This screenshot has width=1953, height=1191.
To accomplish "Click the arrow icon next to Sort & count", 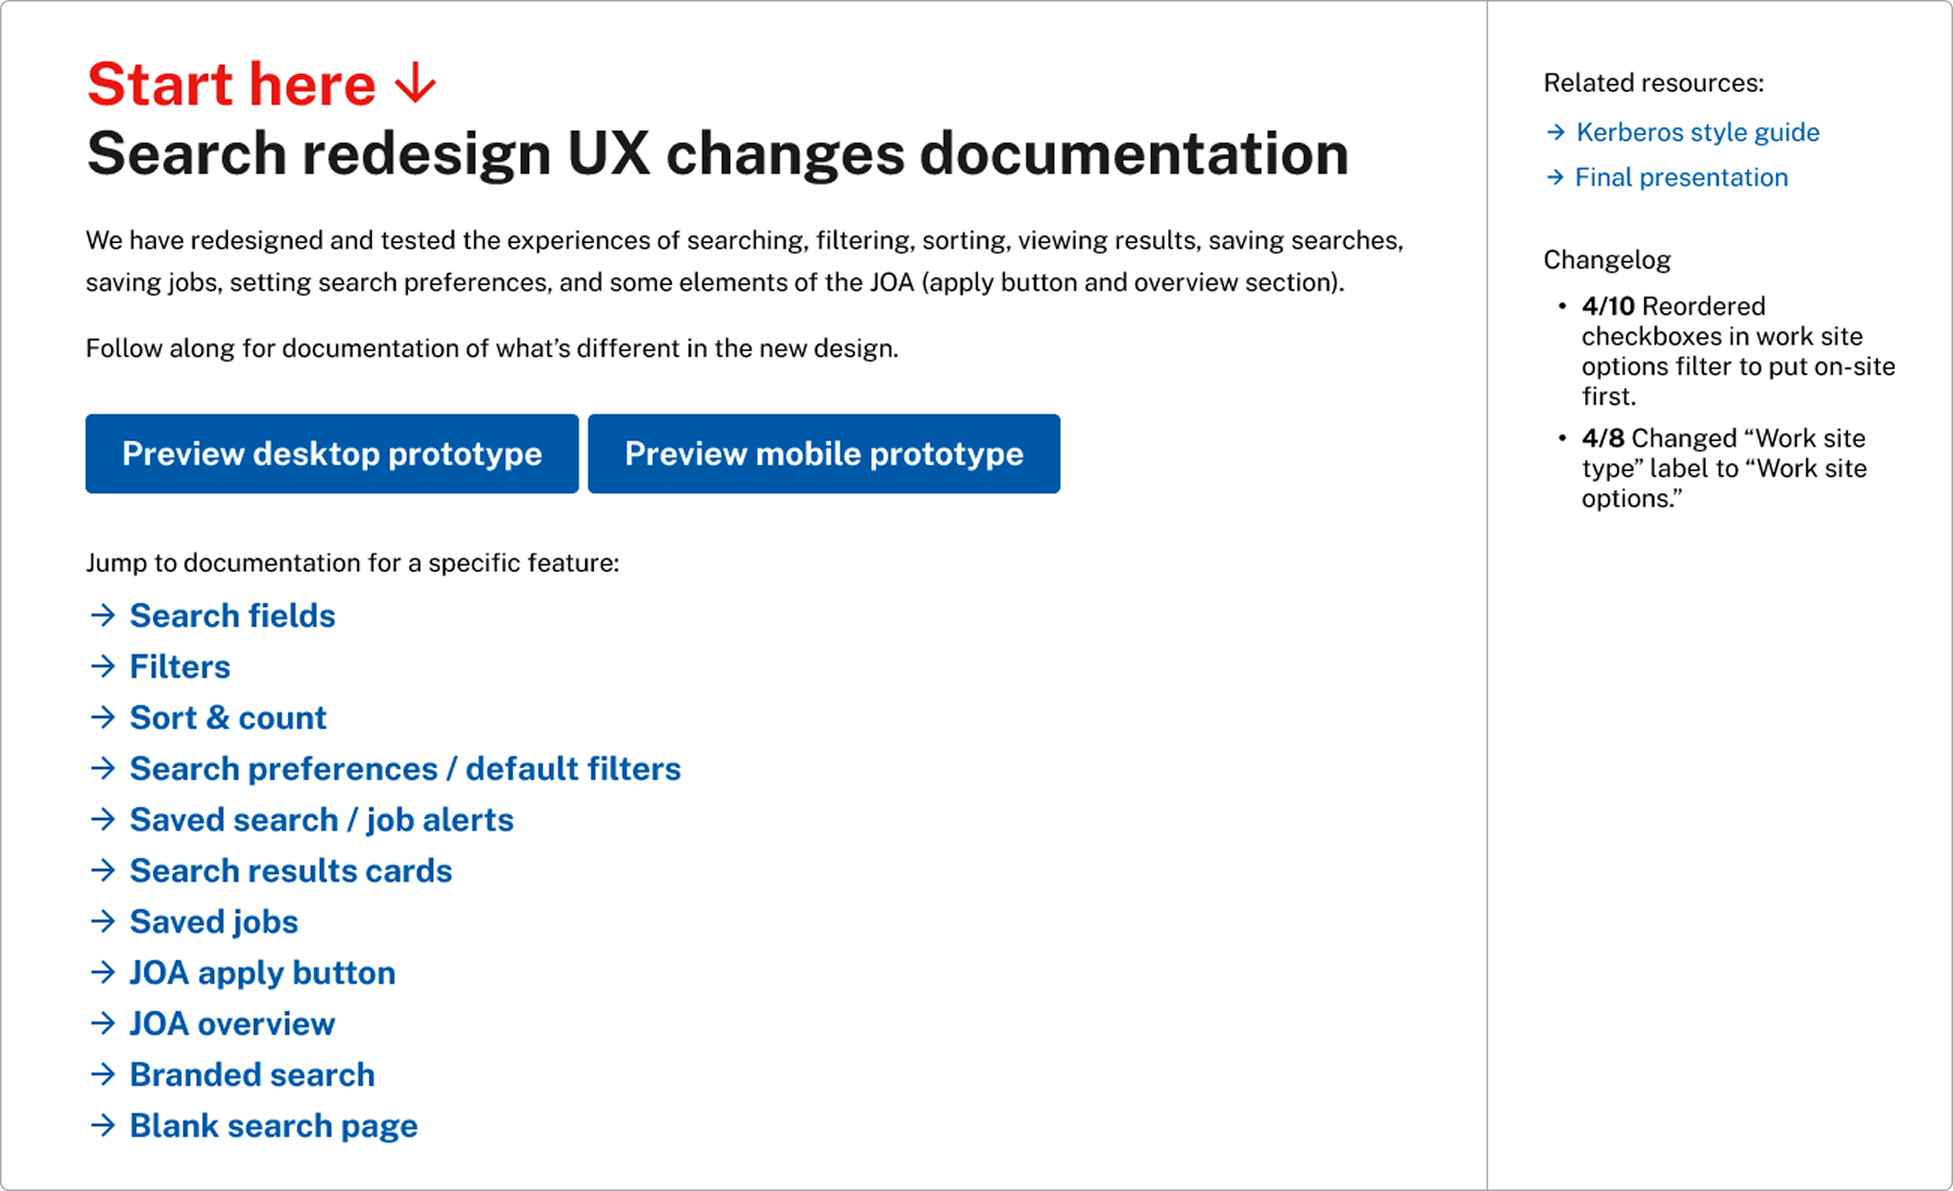I will pyautogui.click(x=103, y=717).
